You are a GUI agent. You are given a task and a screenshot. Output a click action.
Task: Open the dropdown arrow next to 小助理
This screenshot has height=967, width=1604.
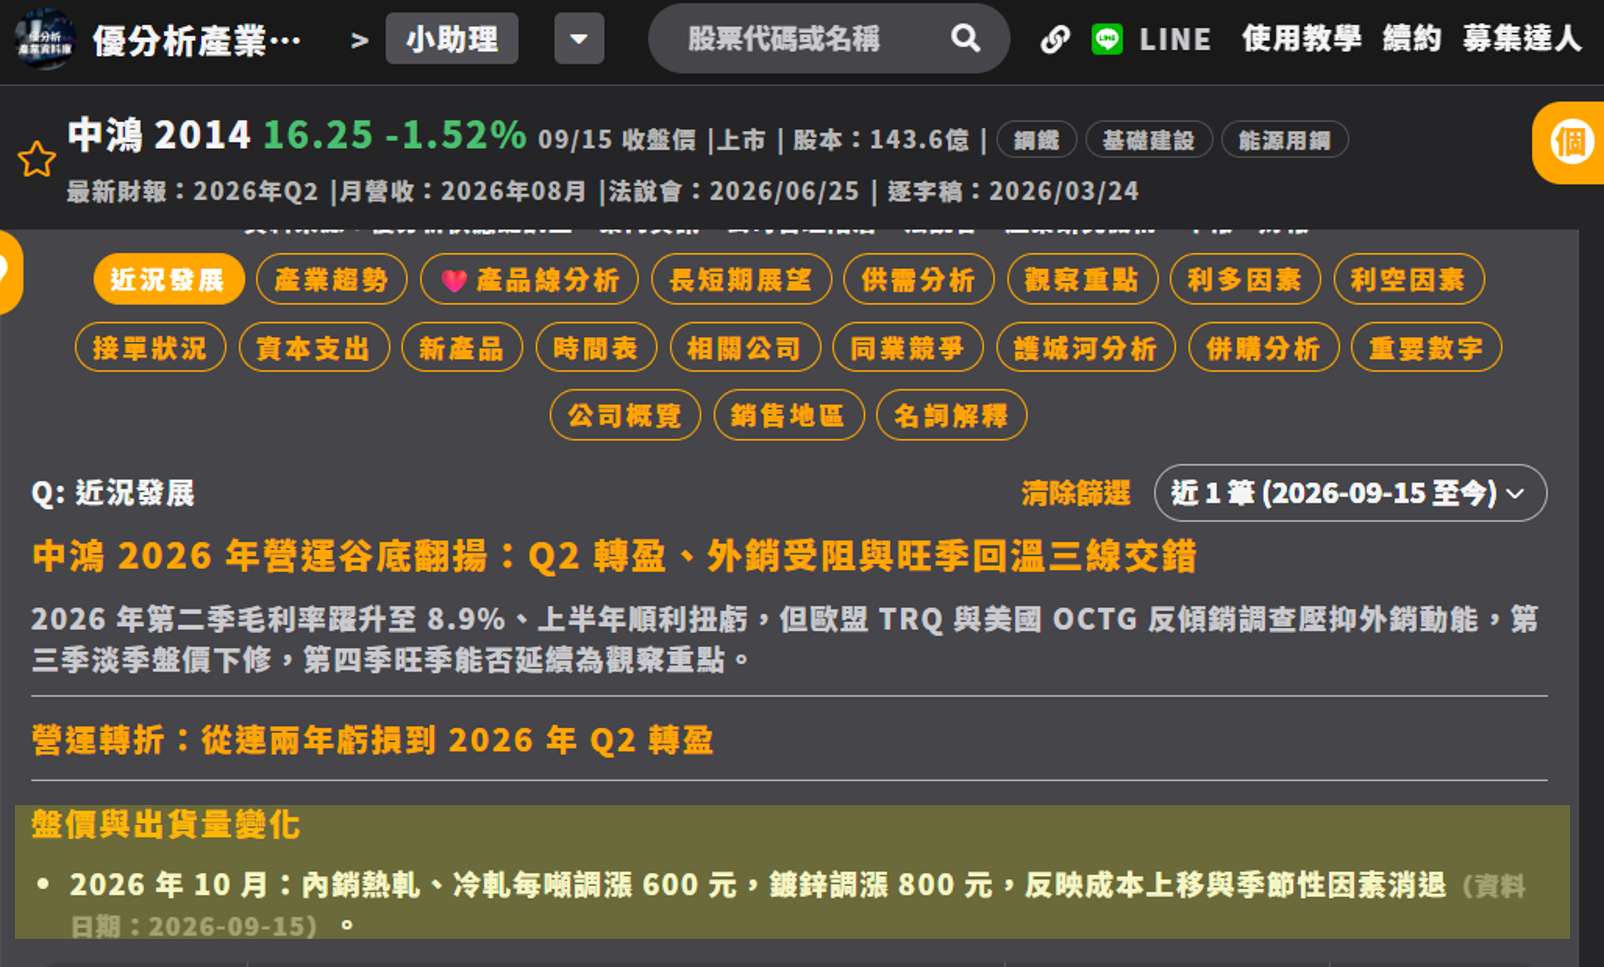[579, 39]
